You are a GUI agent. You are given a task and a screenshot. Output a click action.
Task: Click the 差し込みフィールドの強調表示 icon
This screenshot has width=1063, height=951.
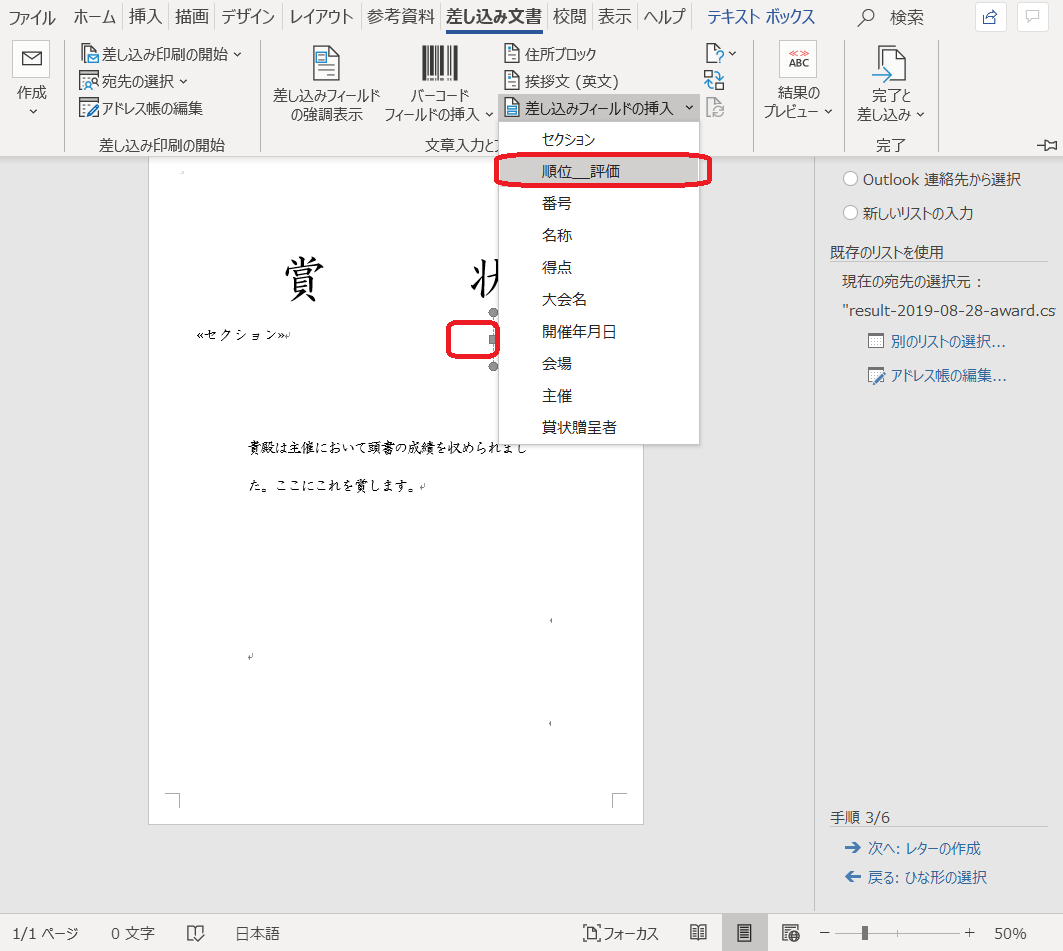326,63
